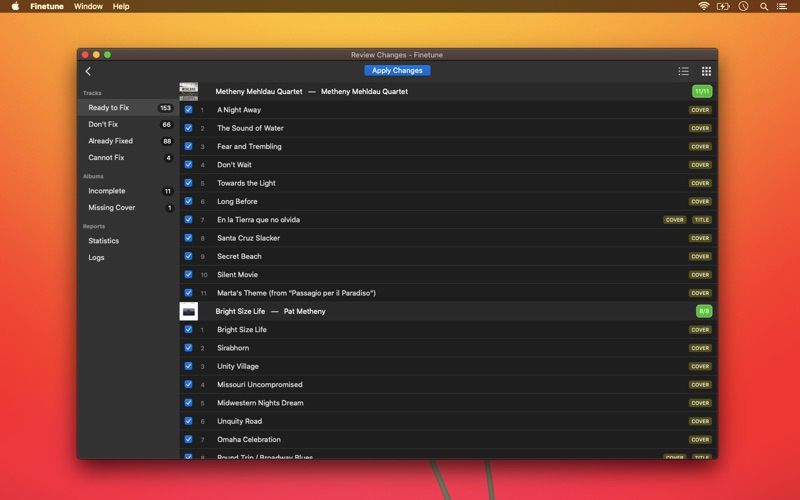Click Apply Changes button

pos(397,70)
